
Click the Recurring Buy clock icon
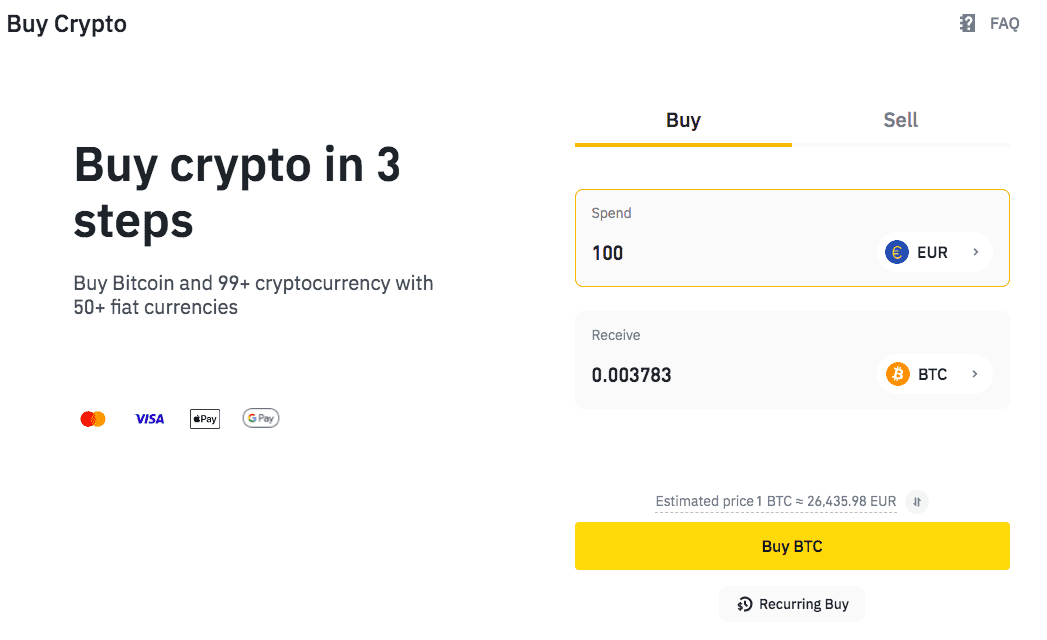743,604
